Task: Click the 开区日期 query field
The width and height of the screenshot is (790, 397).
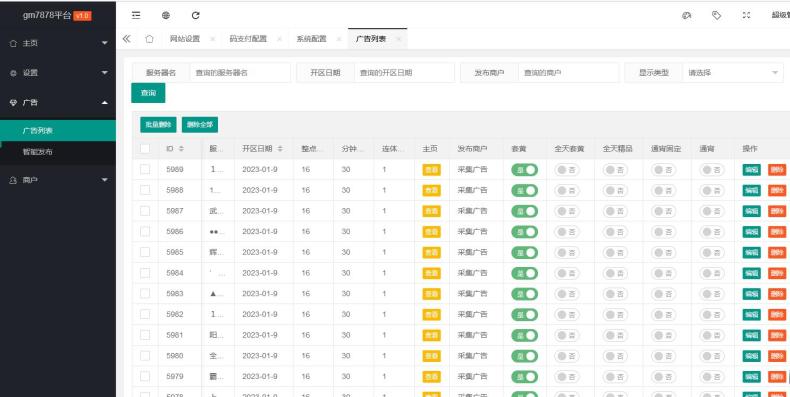Action: point(404,73)
